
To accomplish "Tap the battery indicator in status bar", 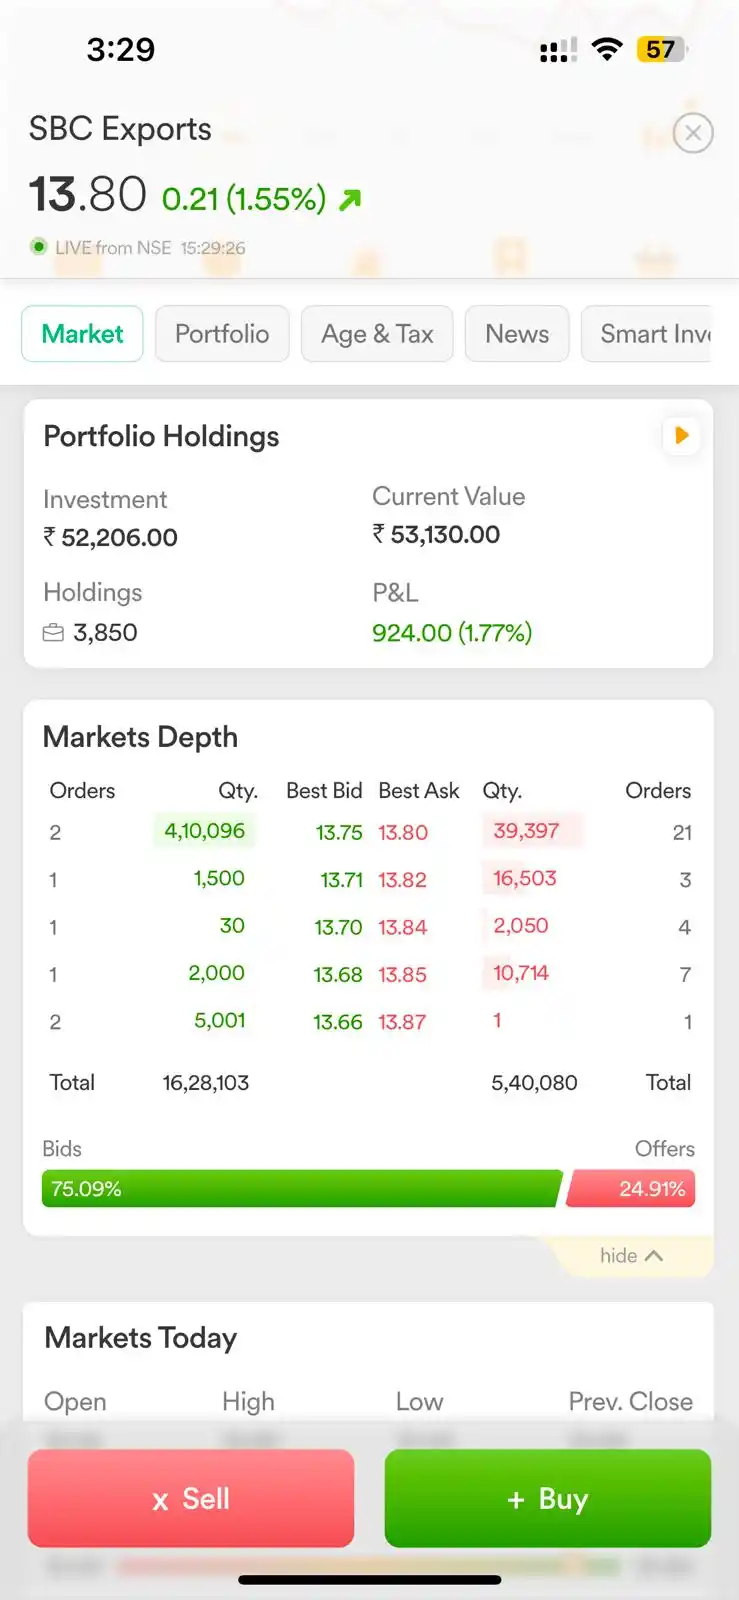I will tap(661, 49).
